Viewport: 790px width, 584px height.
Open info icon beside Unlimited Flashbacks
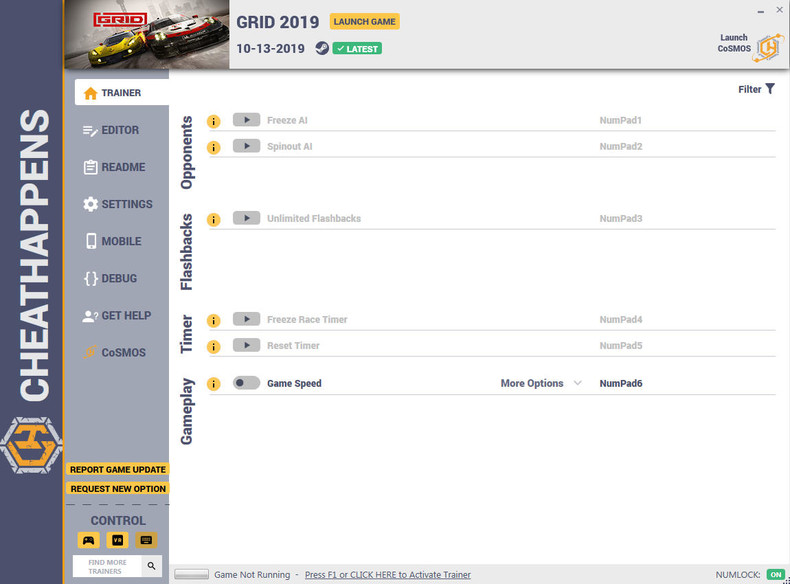[x=214, y=219]
